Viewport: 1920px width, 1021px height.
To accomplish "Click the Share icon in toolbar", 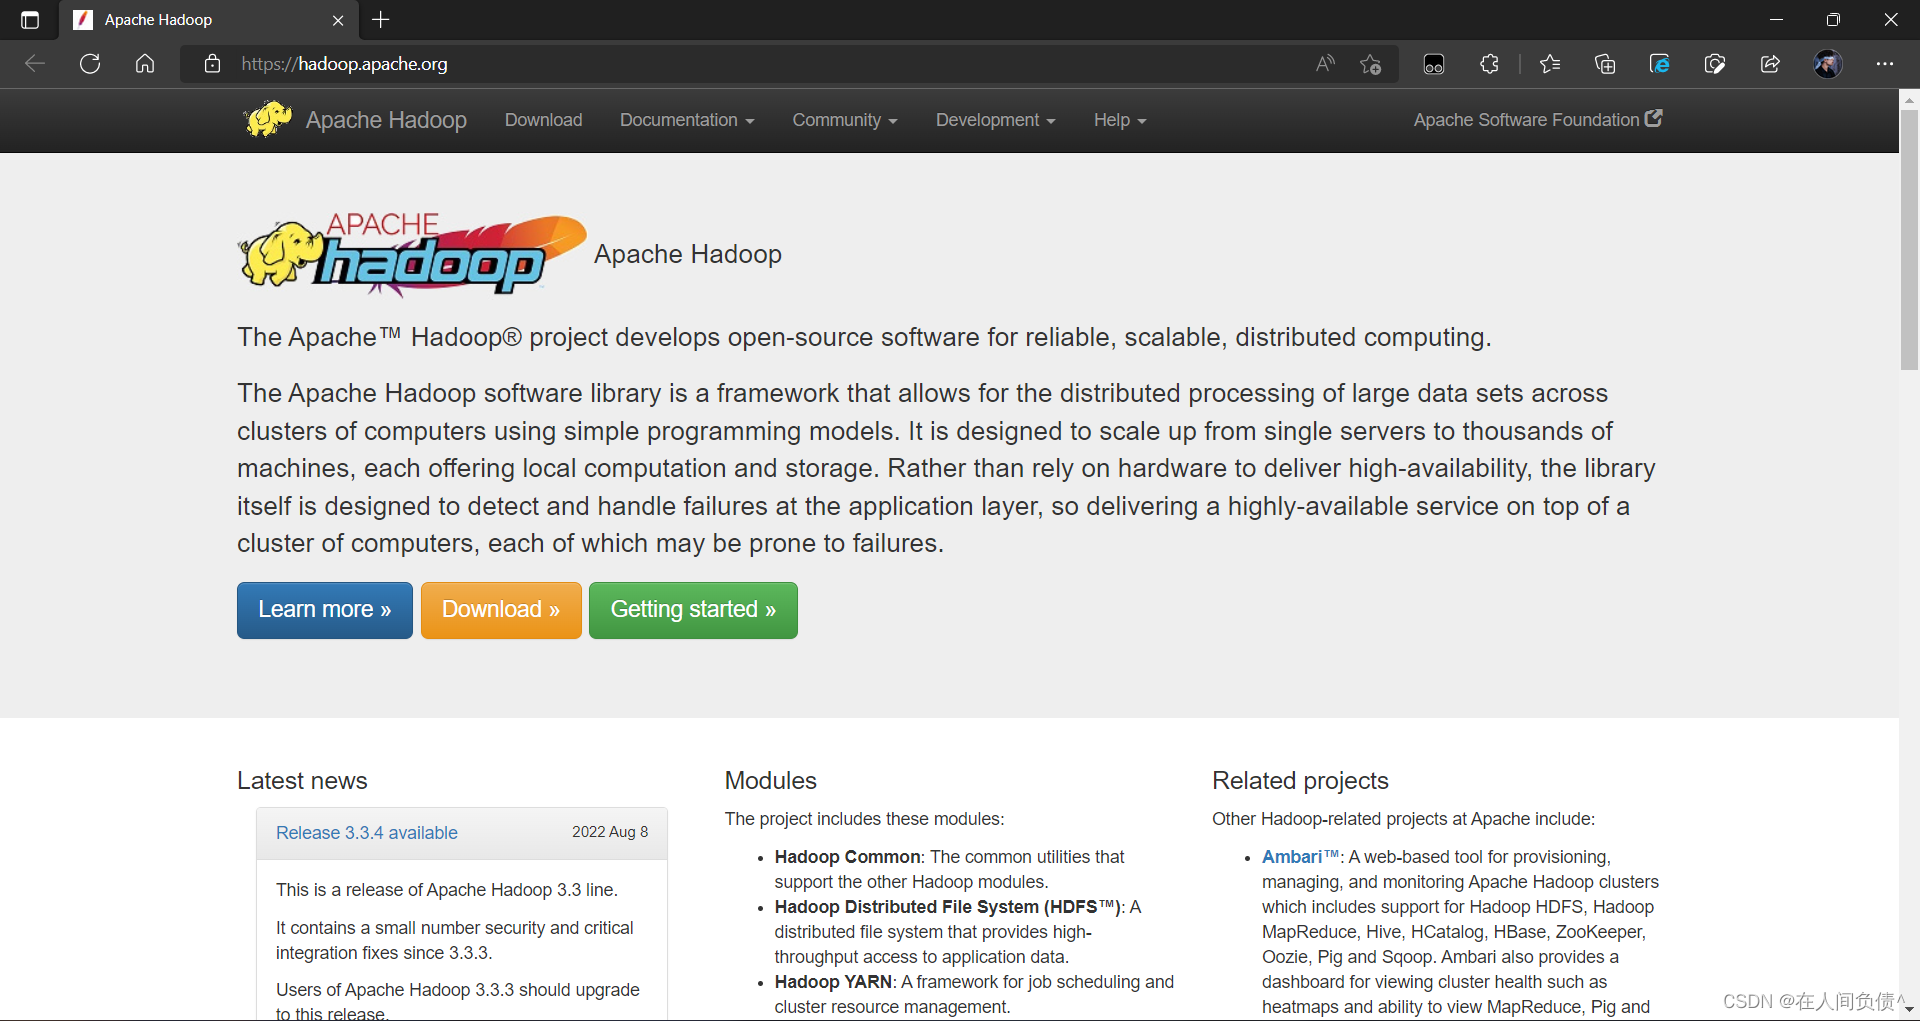I will (1770, 64).
